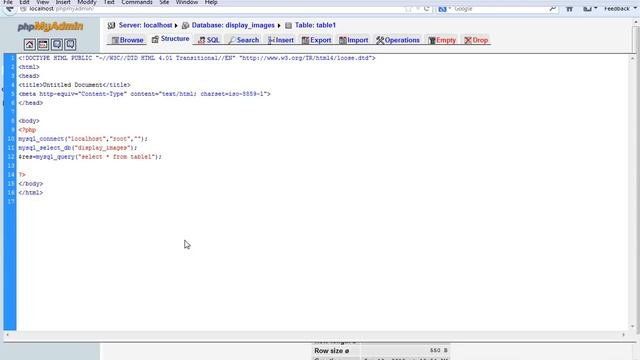Click the horizontal scrollbar right arrow
The image size is (640, 360).
coord(623,335)
